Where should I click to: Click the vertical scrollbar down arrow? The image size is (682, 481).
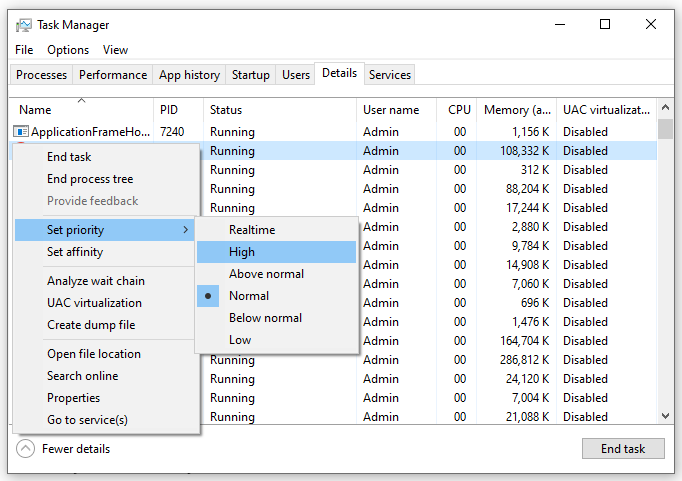click(x=665, y=416)
